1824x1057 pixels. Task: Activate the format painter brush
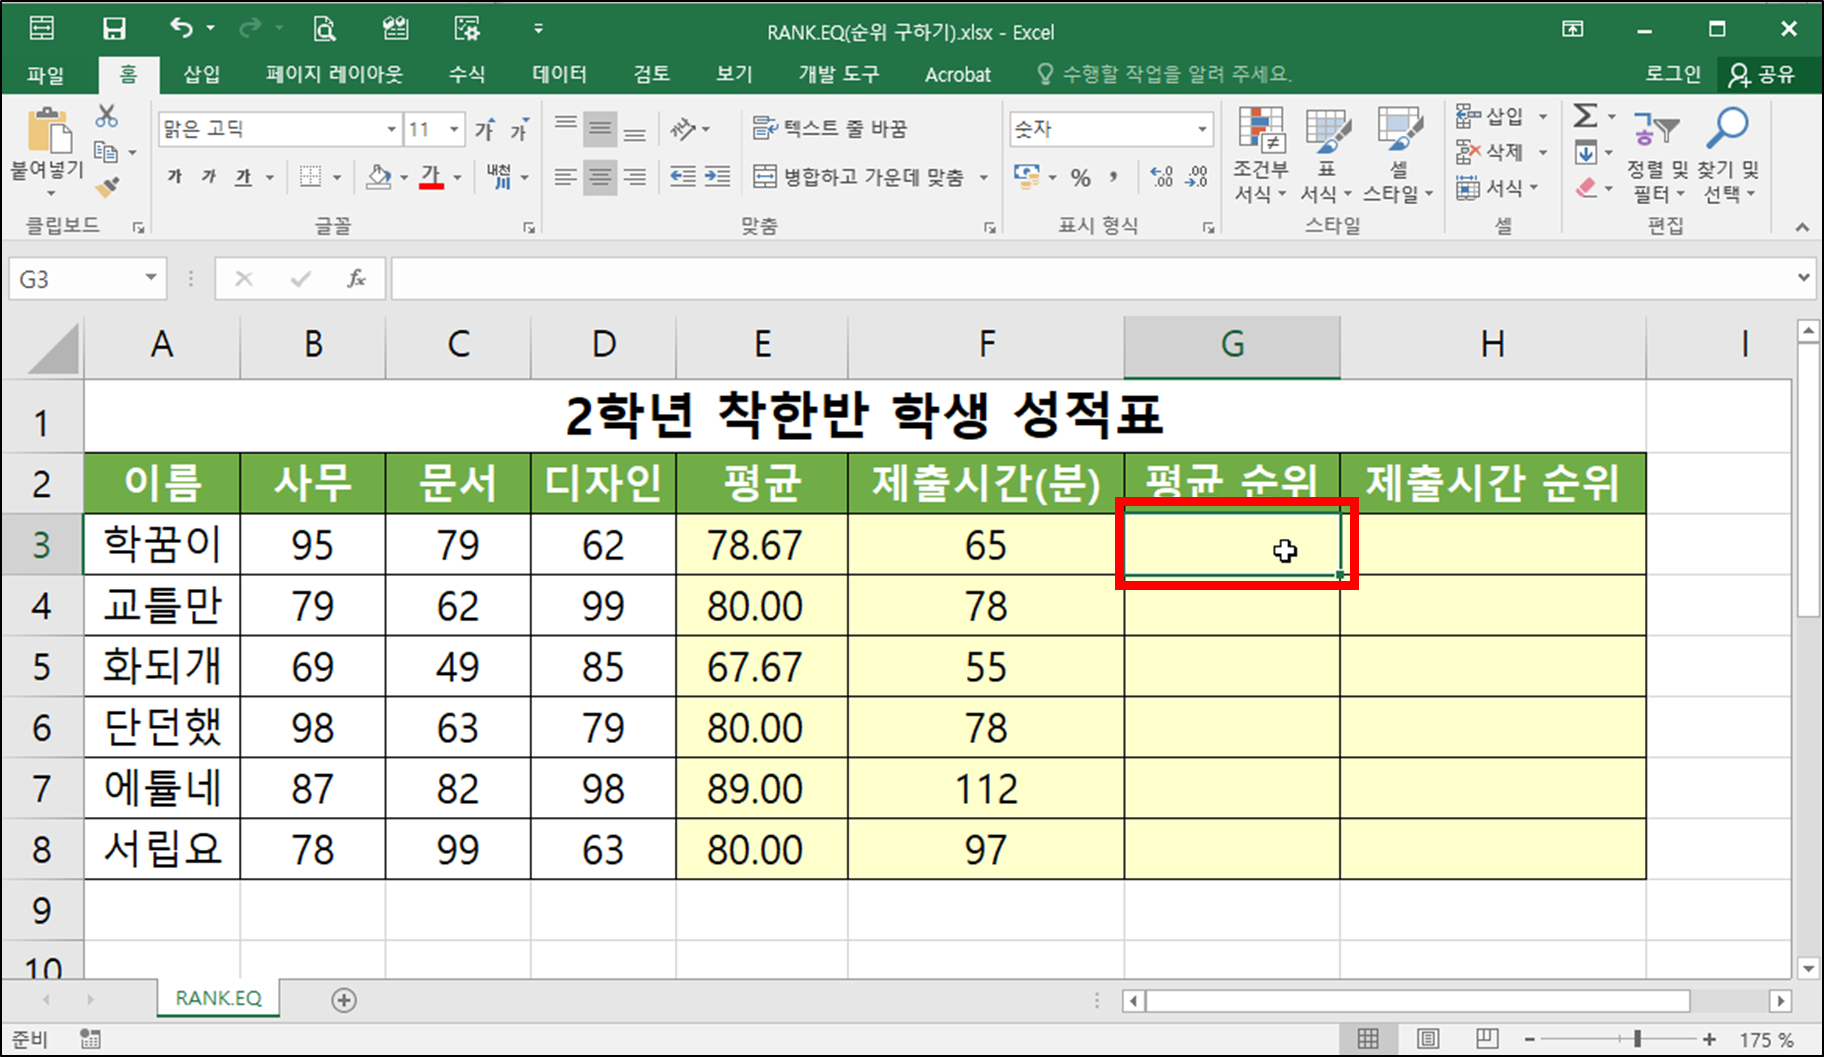coord(106,187)
